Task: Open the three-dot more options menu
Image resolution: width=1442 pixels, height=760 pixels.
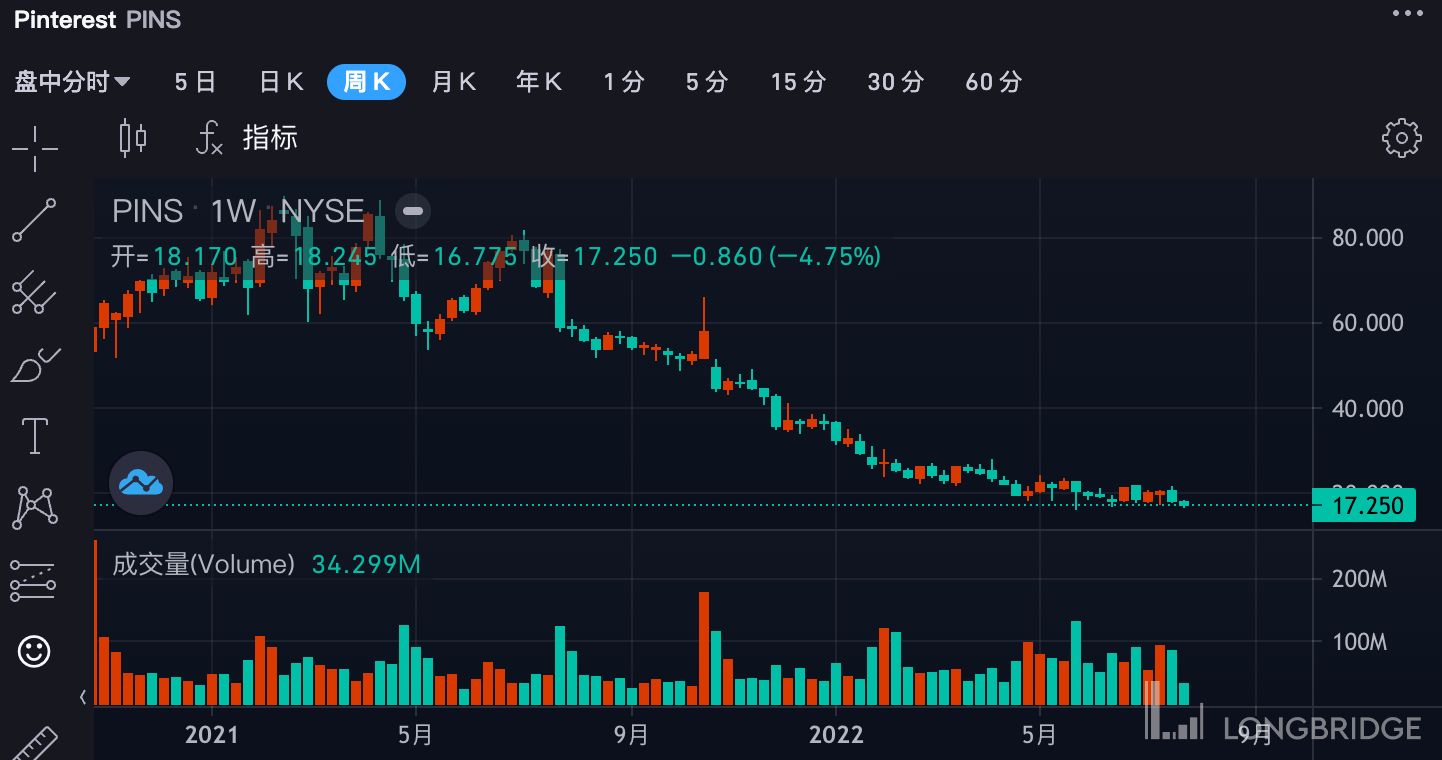Action: (x=1407, y=14)
